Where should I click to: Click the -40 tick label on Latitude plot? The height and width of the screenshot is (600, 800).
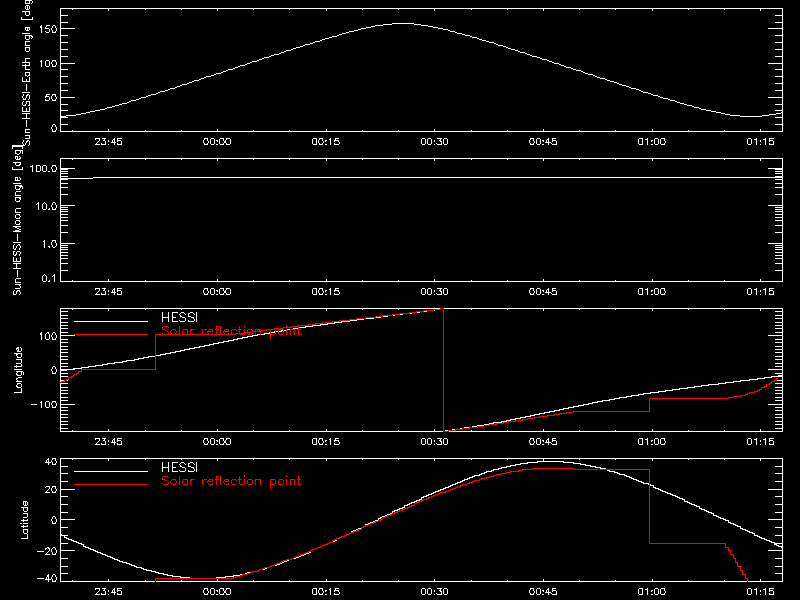47,578
